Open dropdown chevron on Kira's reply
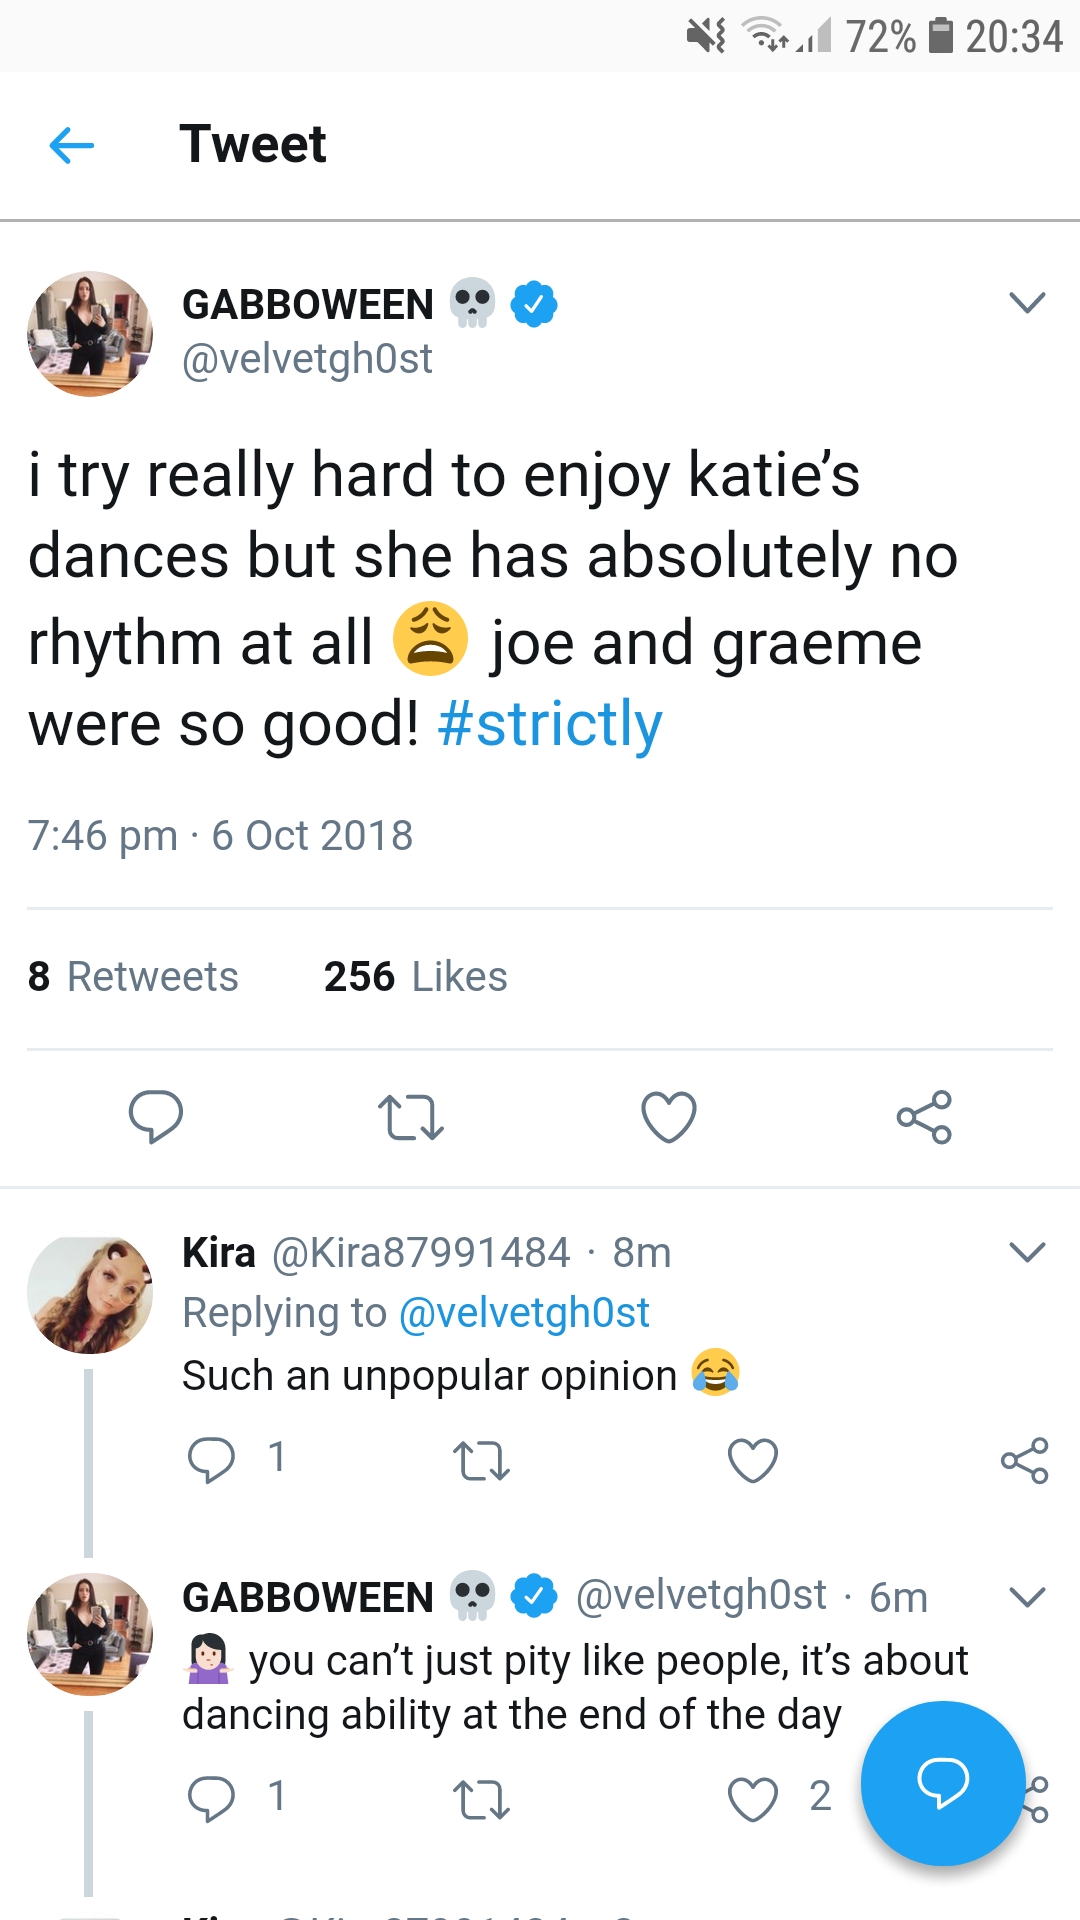 pos(1027,1252)
